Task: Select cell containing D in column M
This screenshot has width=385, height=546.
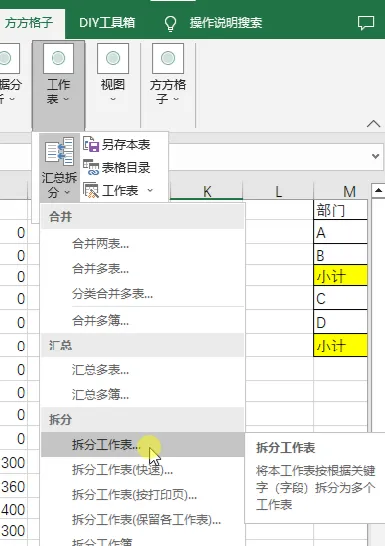Action: (340, 322)
